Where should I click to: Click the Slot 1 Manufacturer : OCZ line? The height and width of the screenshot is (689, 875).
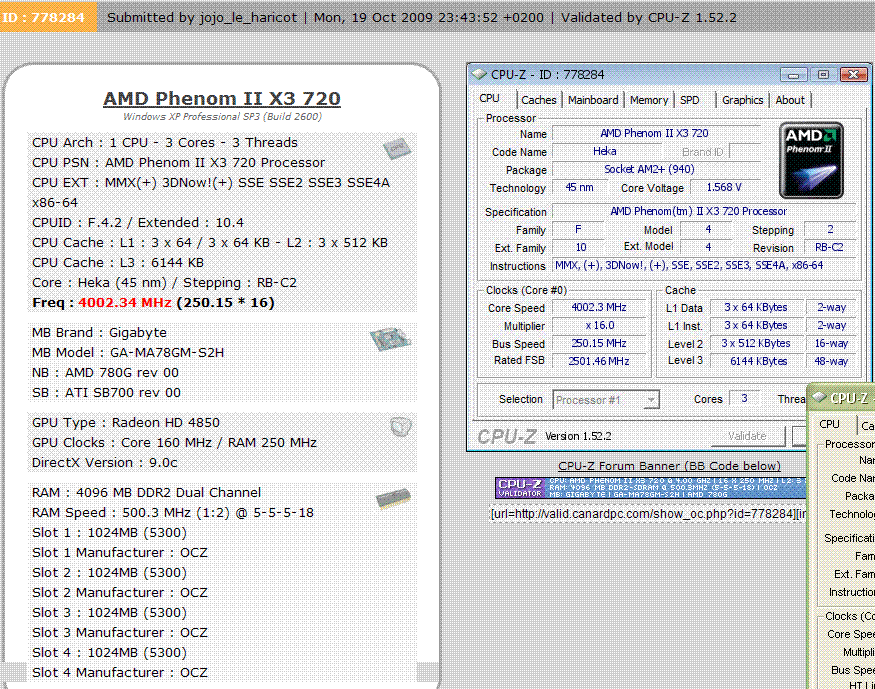[120, 553]
